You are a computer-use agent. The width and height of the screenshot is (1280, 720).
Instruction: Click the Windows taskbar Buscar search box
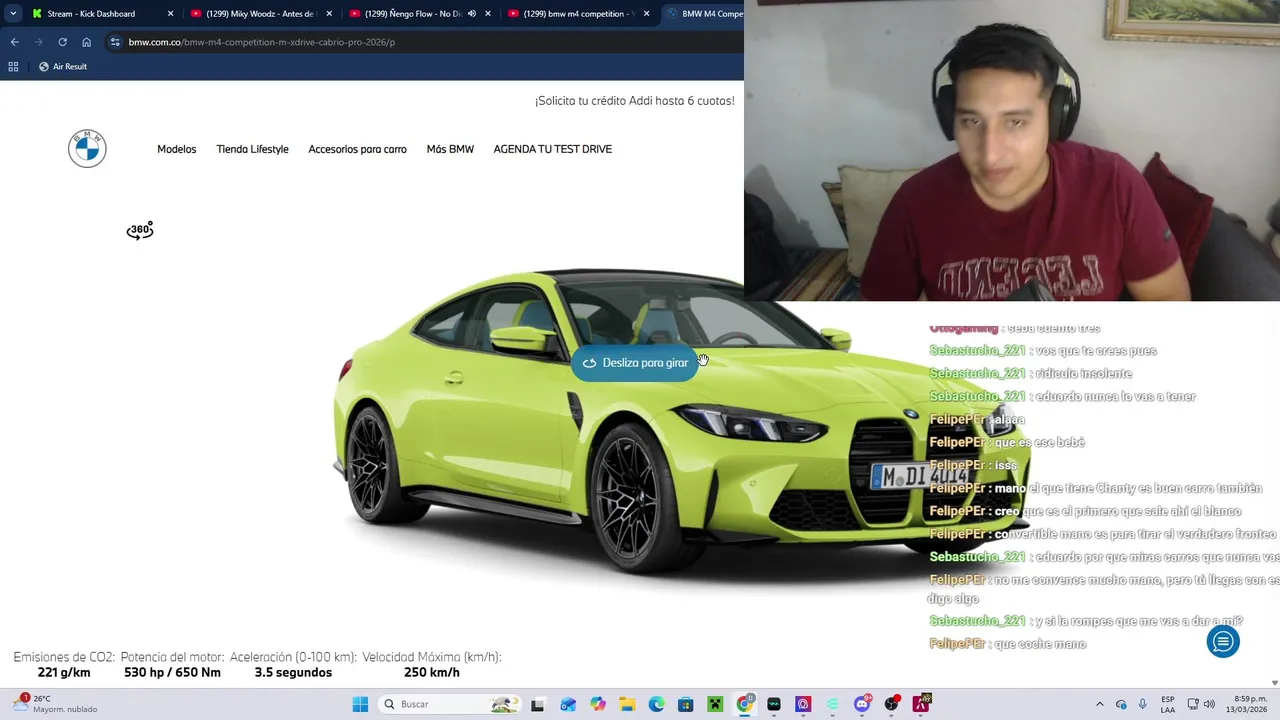coord(451,704)
